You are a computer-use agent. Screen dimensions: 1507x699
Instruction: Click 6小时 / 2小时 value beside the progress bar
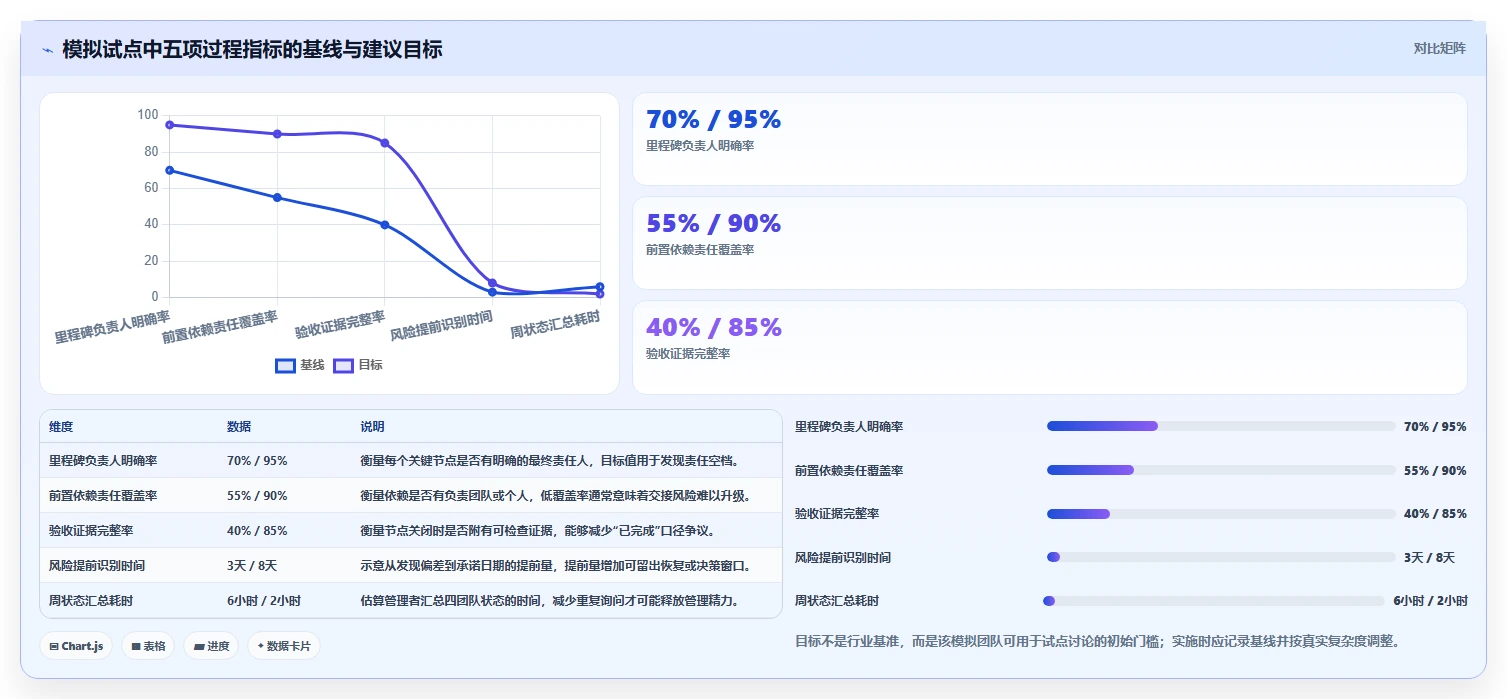[x=1431, y=601]
